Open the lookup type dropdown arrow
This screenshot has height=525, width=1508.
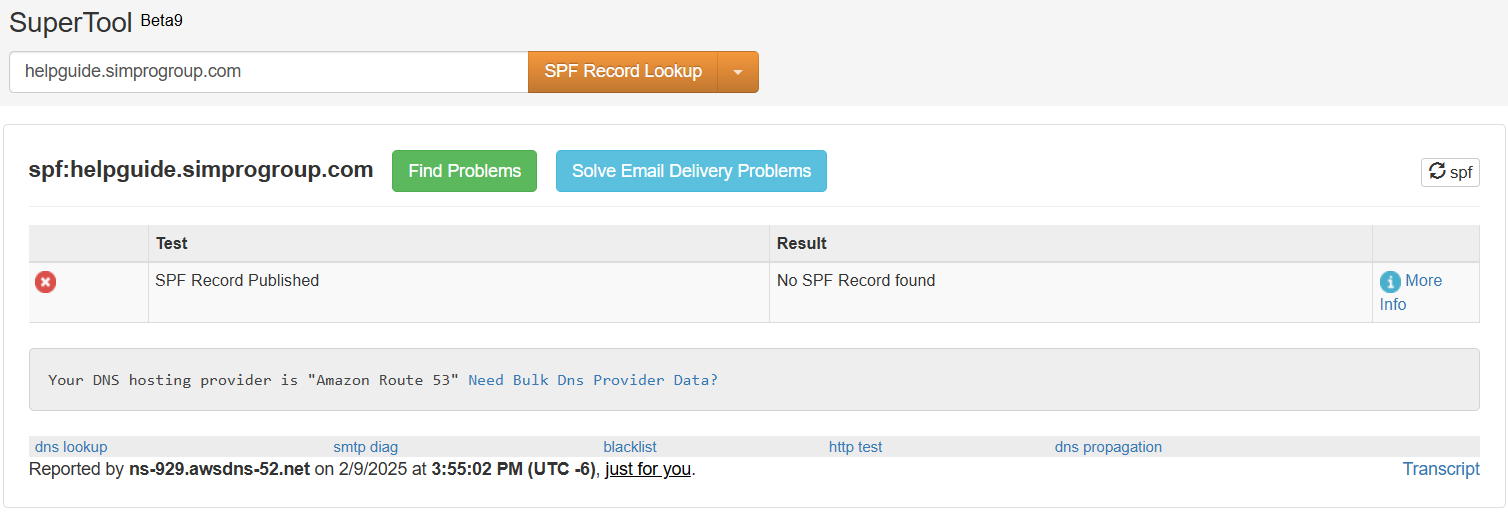(x=738, y=72)
